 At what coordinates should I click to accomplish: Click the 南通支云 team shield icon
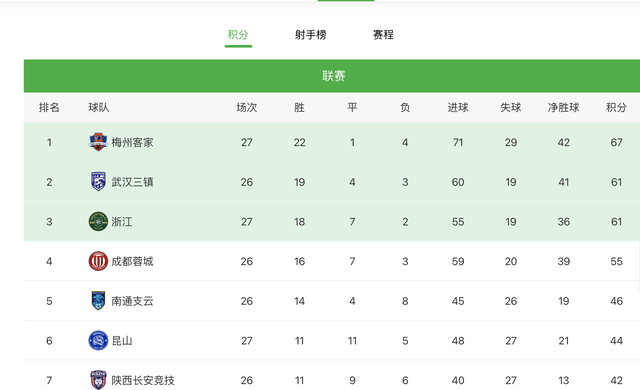(98, 301)
